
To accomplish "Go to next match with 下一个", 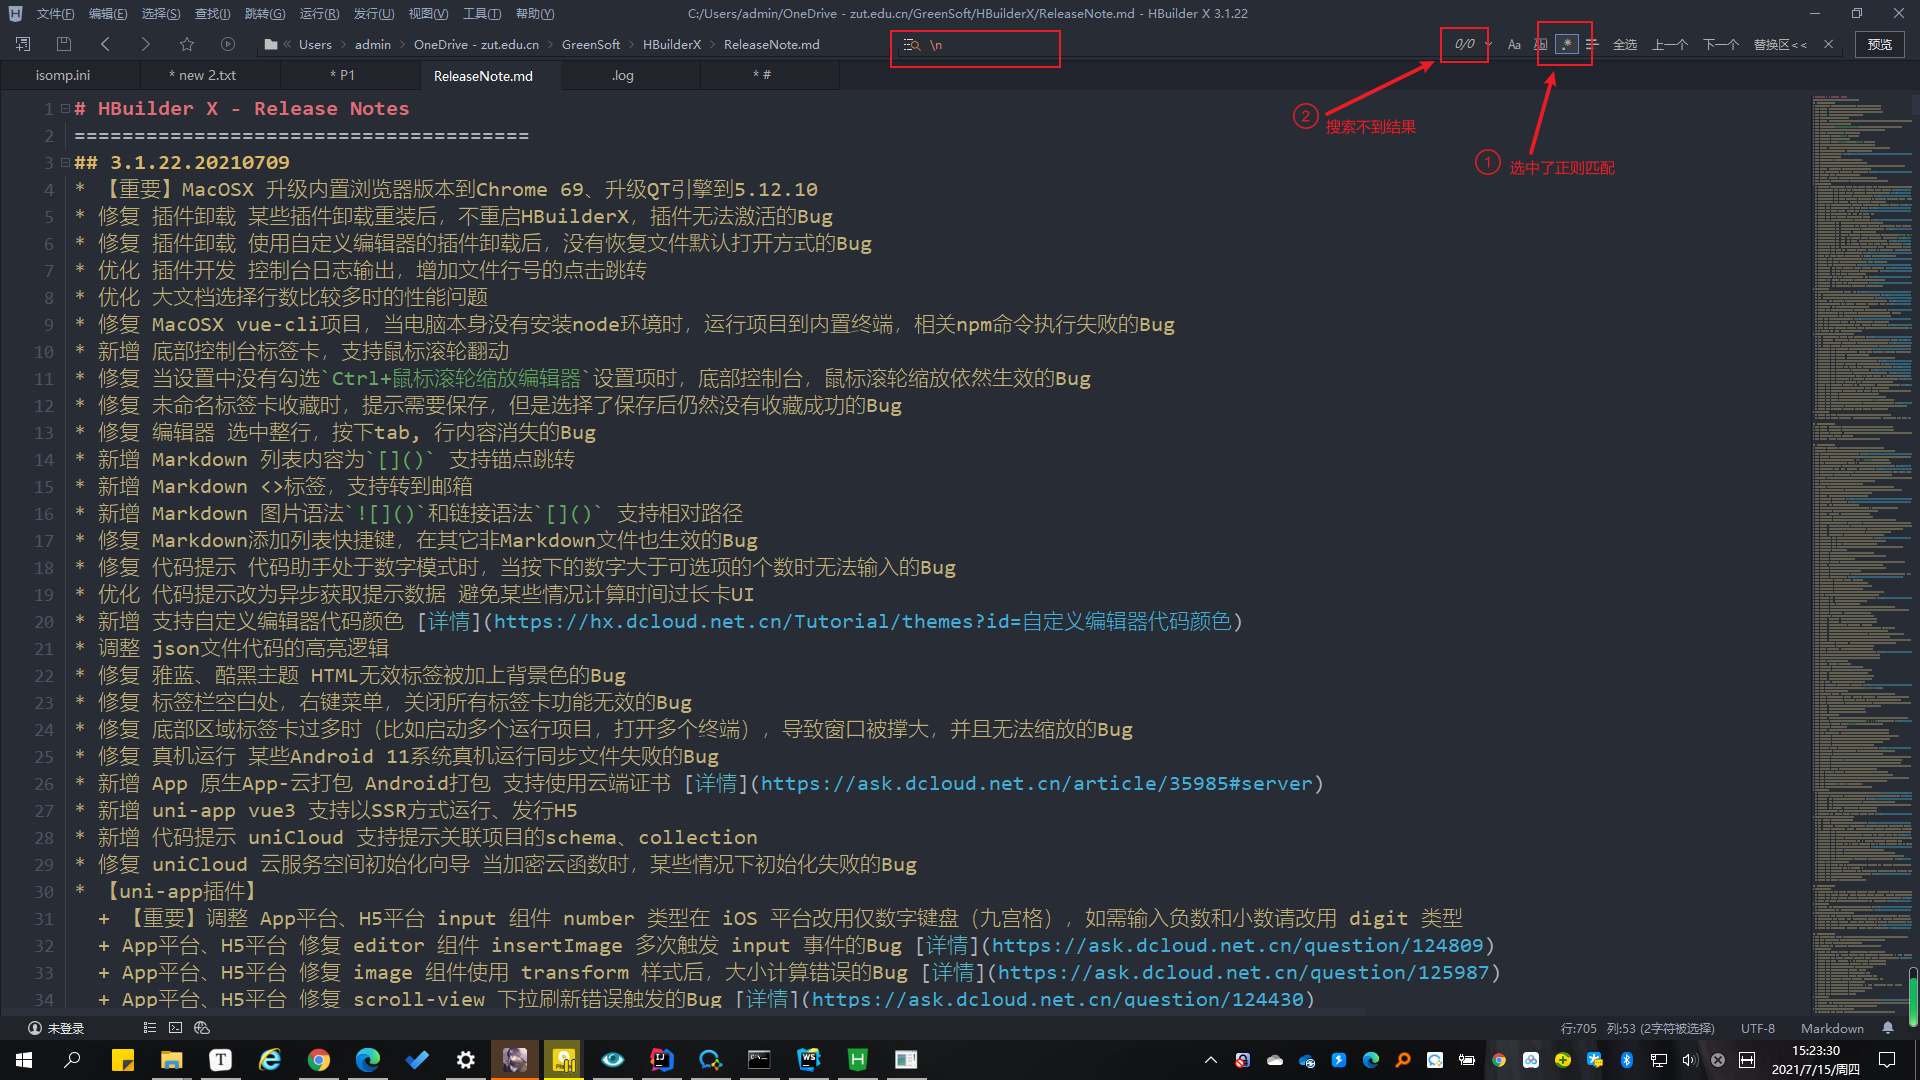I will point(1721,45).
